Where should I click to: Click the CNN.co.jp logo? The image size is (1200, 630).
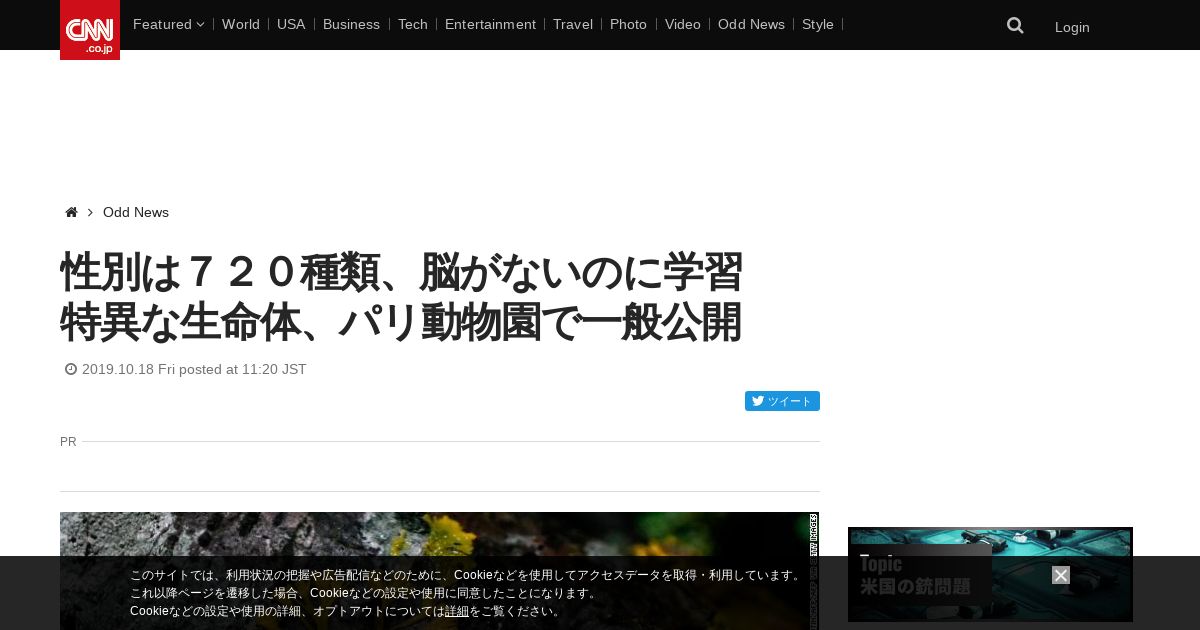[90, 30]
